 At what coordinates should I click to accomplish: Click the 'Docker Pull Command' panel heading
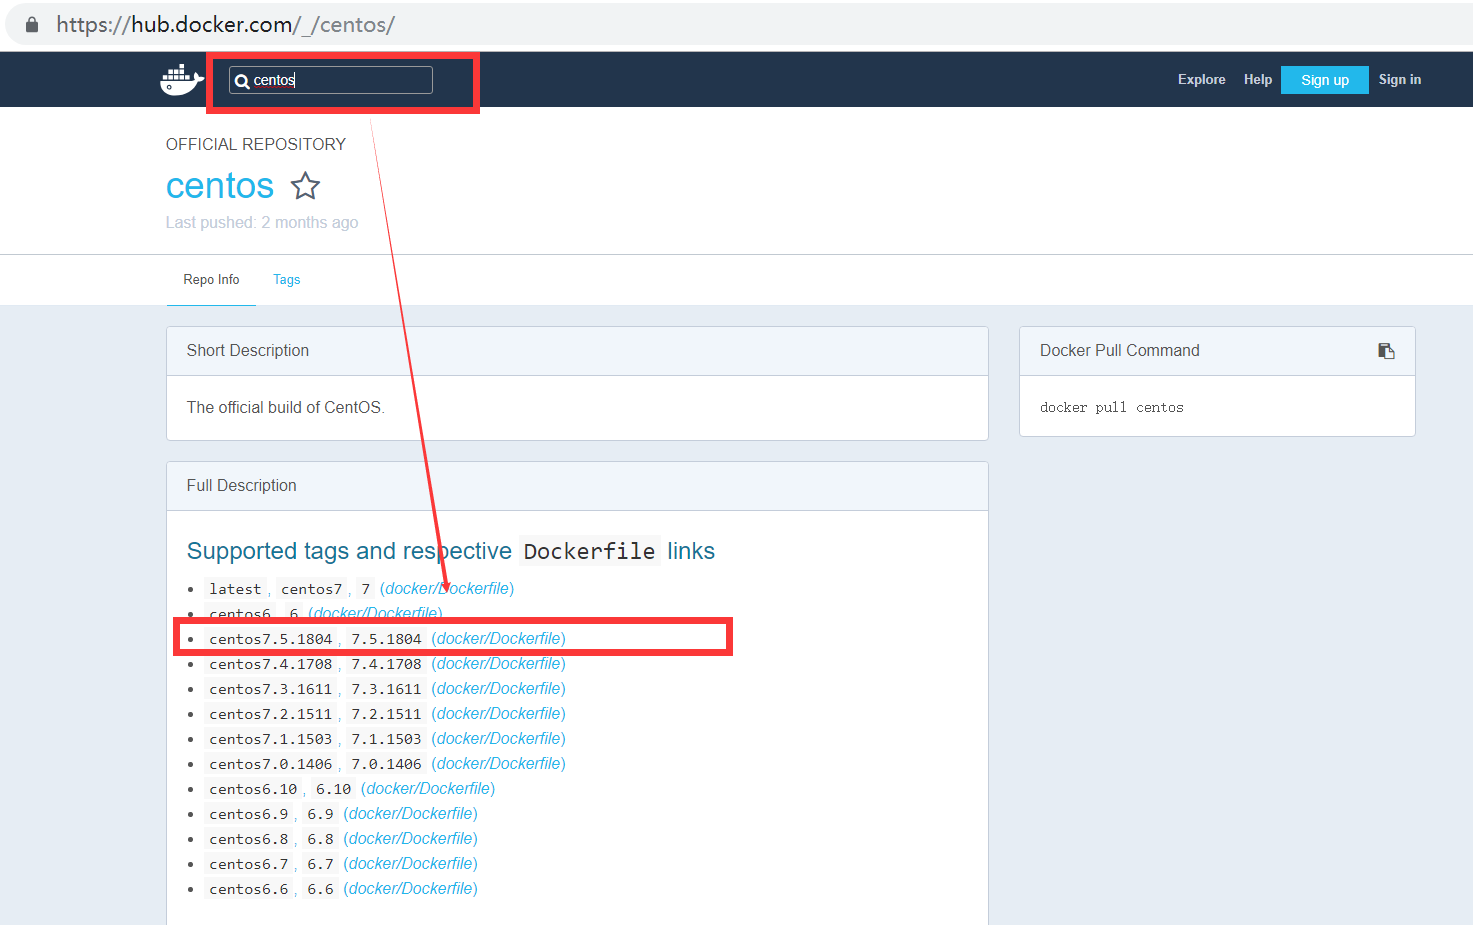pos(1120,351)
